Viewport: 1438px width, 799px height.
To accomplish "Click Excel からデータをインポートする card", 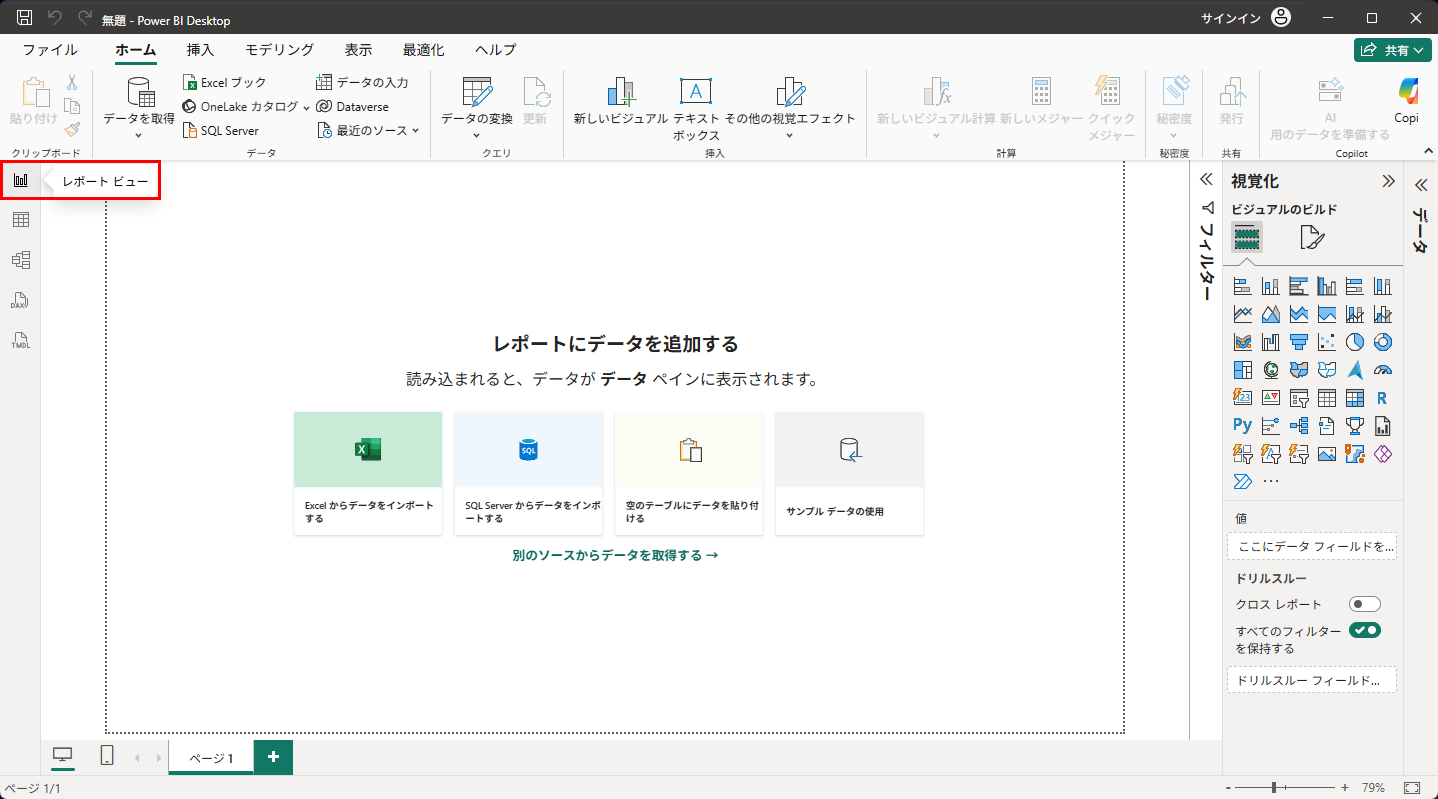I will pyautogui.click(x=368, y=473).
